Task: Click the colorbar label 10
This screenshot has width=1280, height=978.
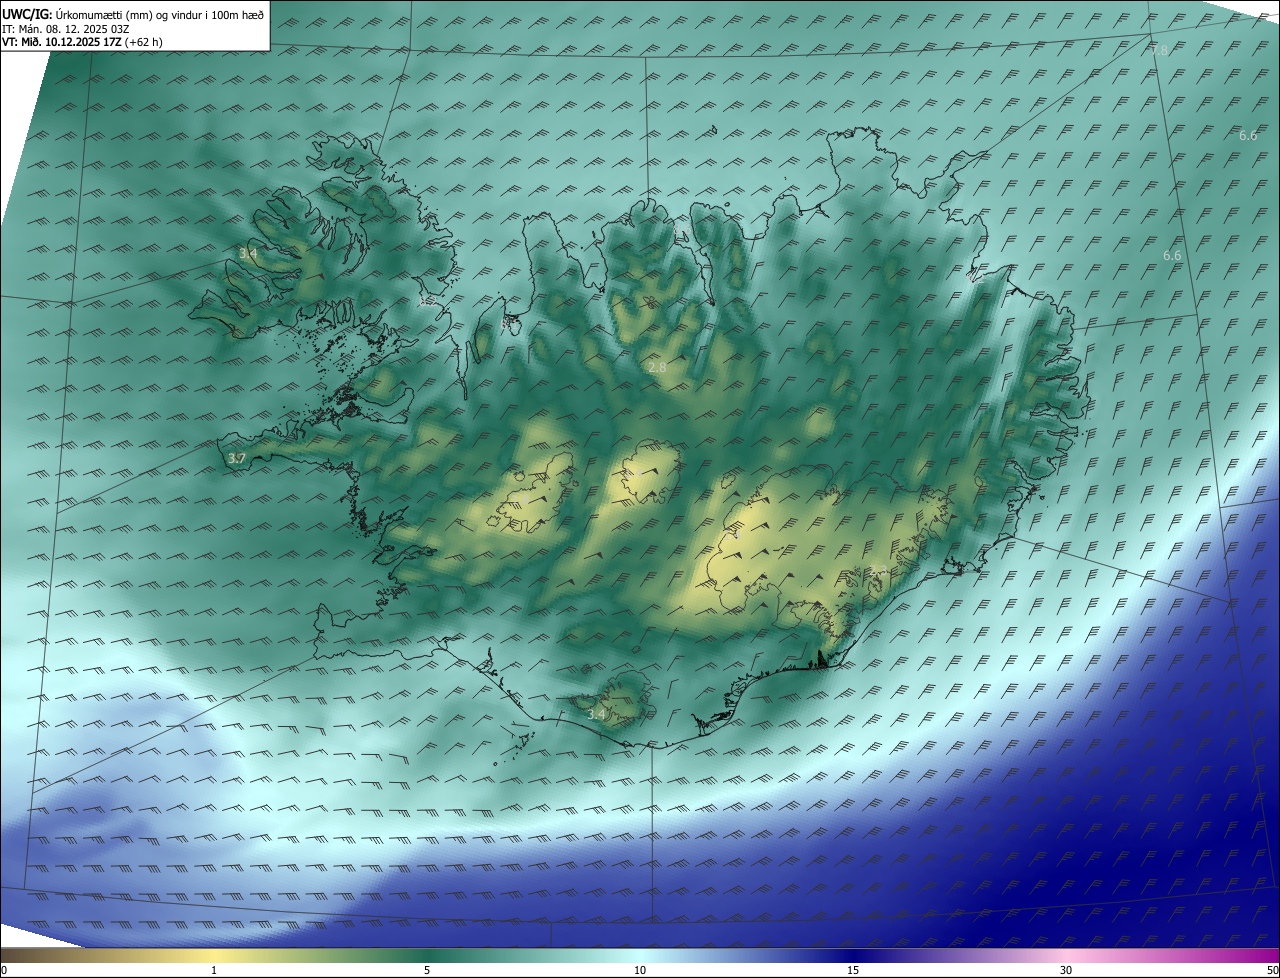Action: 640,970
